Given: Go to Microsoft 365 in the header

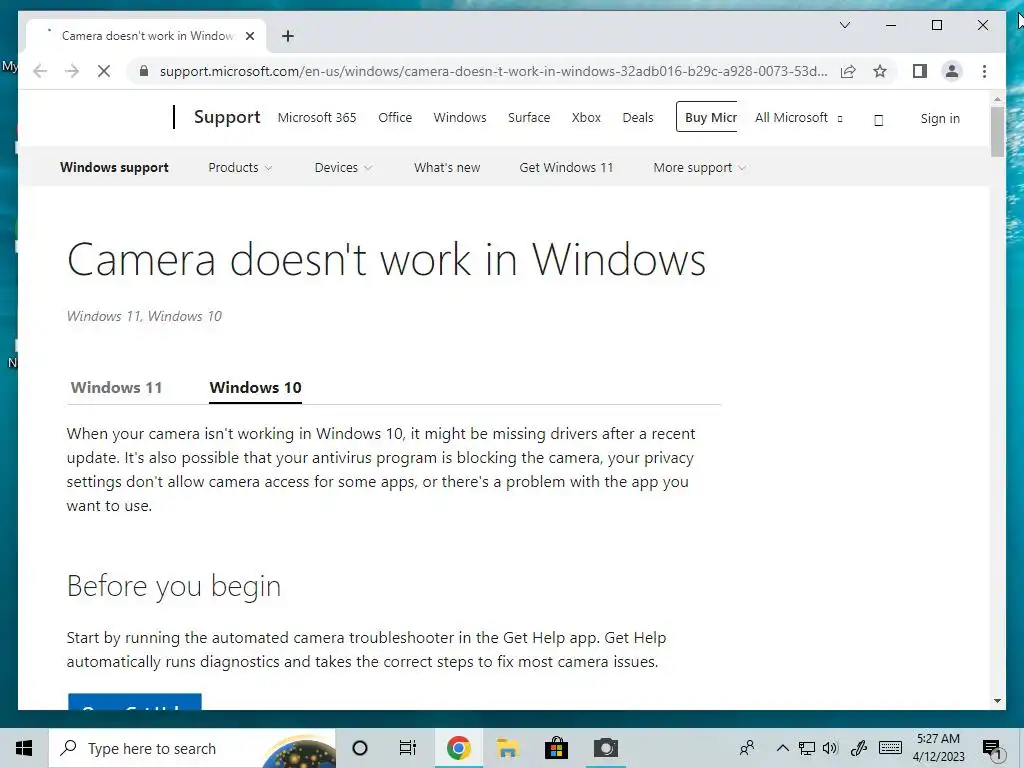Looking at the screenshot, I should 317,118.
